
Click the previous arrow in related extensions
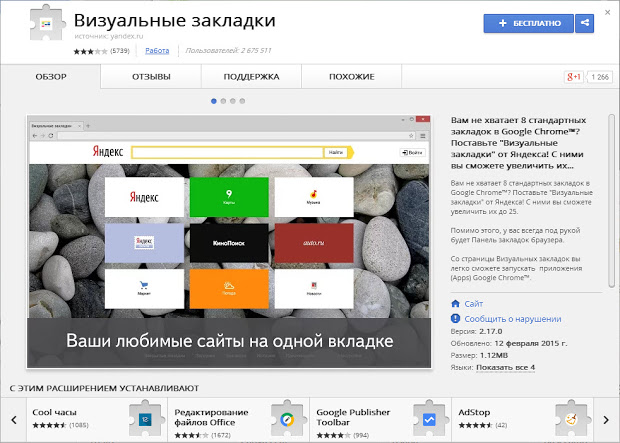[x=14, y=420]
